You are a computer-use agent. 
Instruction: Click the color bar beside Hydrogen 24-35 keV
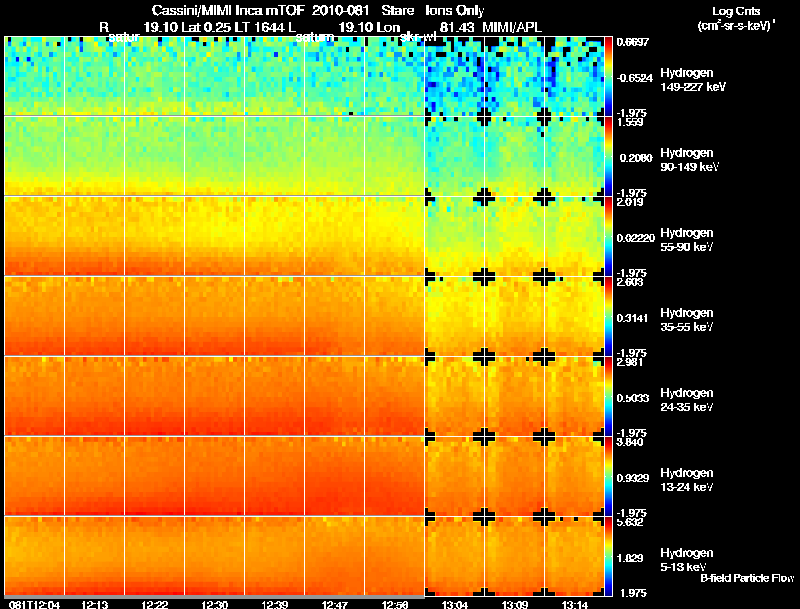[608, 396]
